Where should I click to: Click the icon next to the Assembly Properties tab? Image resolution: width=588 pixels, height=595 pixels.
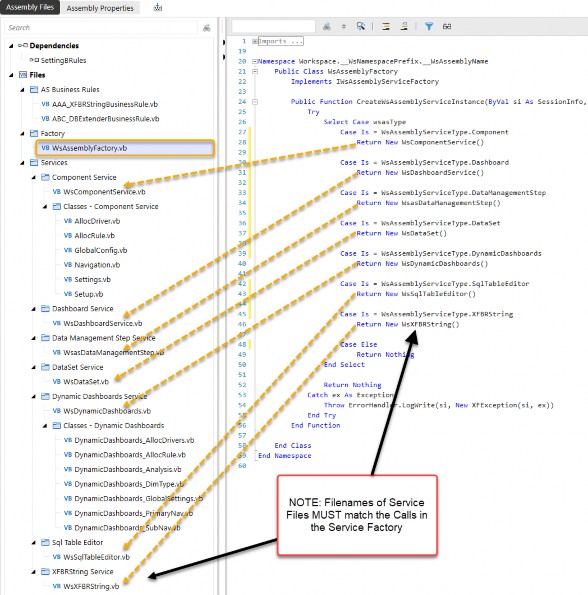[157, 8]
